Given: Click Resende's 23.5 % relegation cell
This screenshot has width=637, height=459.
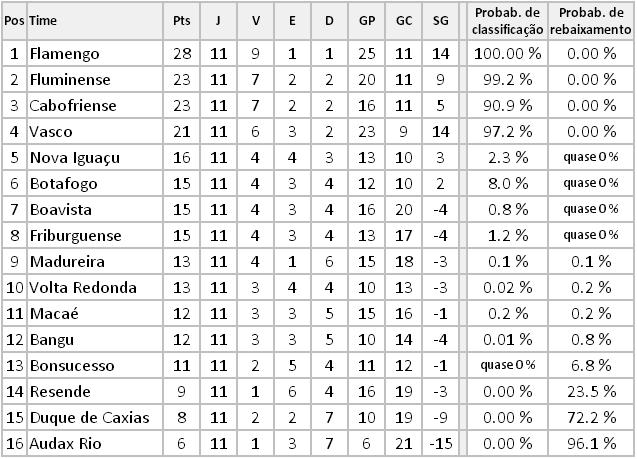Looking at the screenshot, I should pyautogui.click(x=590, y=391).
